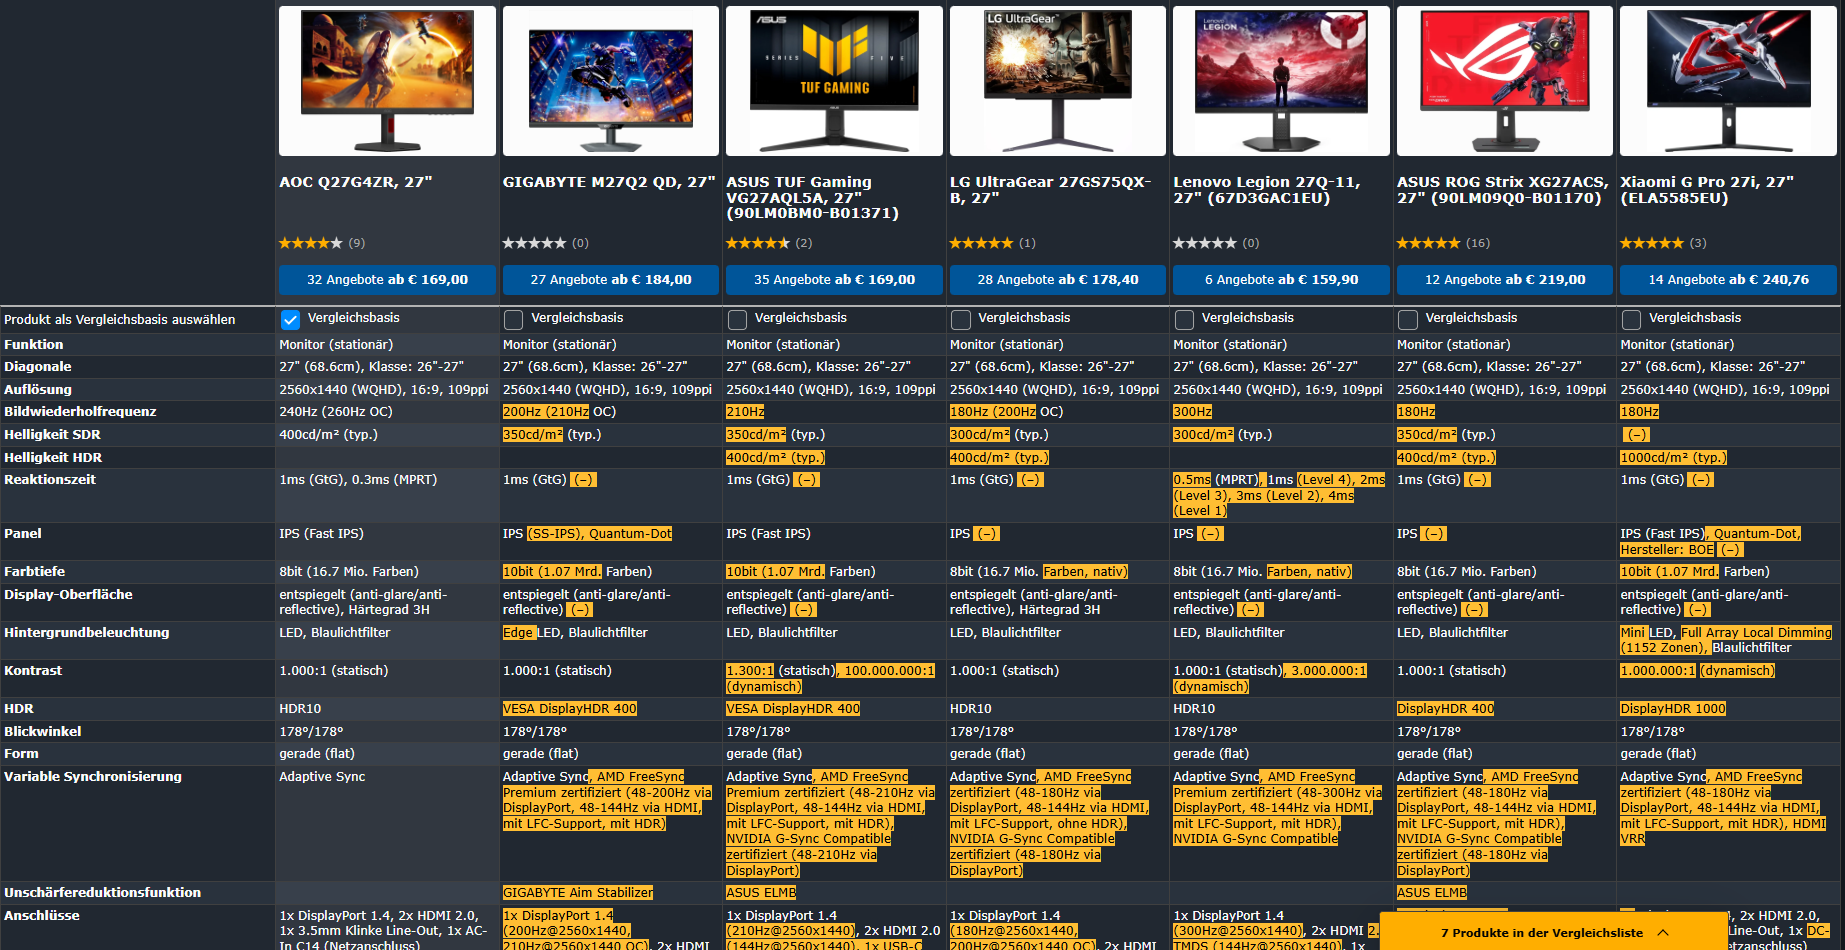1845x950 pixels.
Task: Expand the 7 Produkte in der Vergleichsliste bar
Action: (1554, 932)
